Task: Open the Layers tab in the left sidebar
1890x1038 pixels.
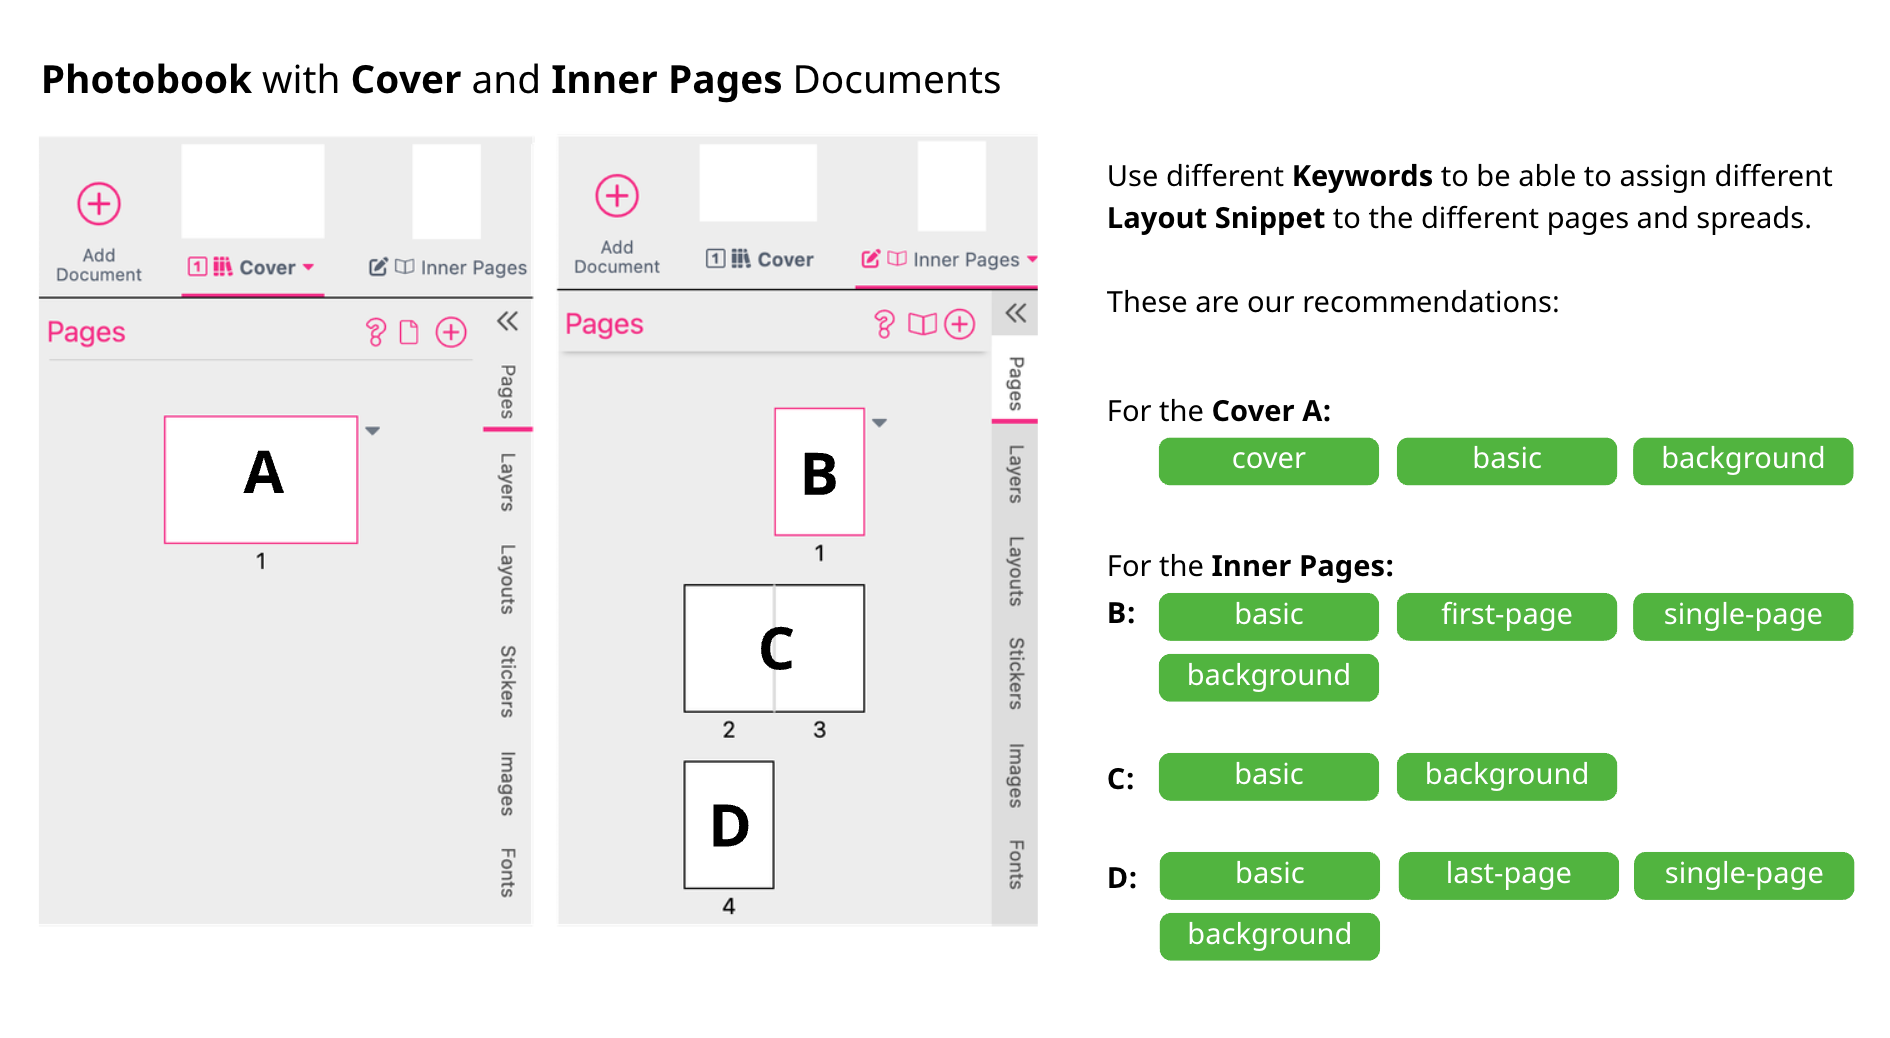Action: point(507,482)
